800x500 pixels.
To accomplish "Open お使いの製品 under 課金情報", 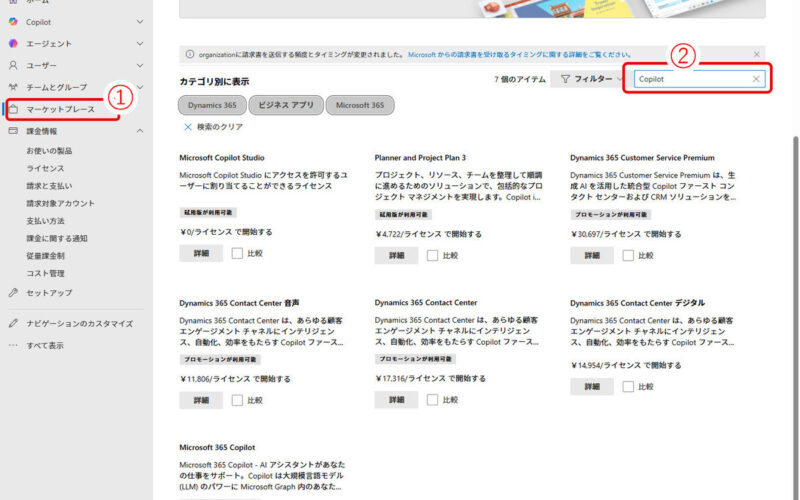I will point(49,151).
